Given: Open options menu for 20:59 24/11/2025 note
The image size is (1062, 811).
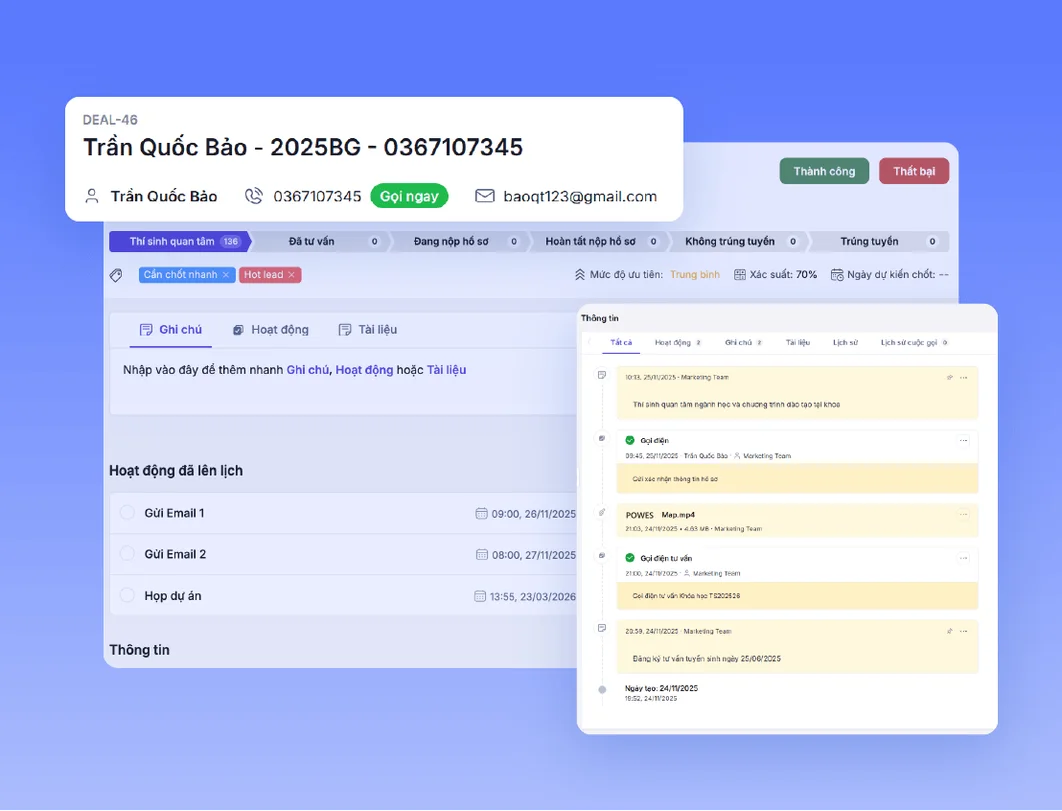Looking at the screenshot, I should pos(964,631).
